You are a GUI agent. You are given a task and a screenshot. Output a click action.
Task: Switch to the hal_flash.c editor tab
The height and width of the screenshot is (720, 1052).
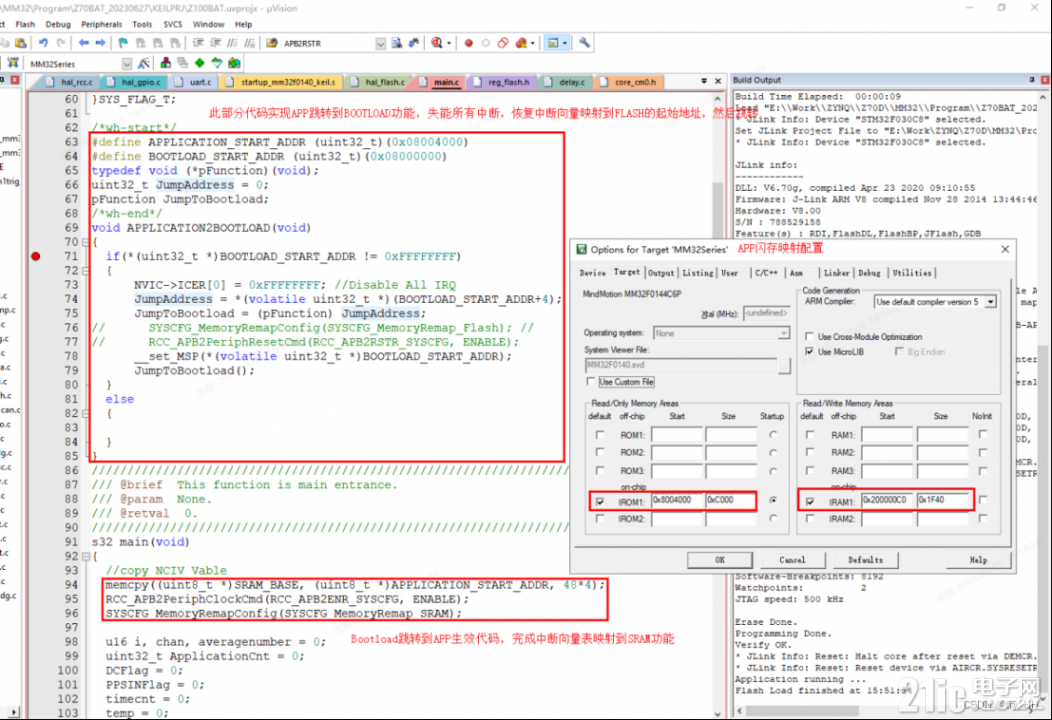378,82
